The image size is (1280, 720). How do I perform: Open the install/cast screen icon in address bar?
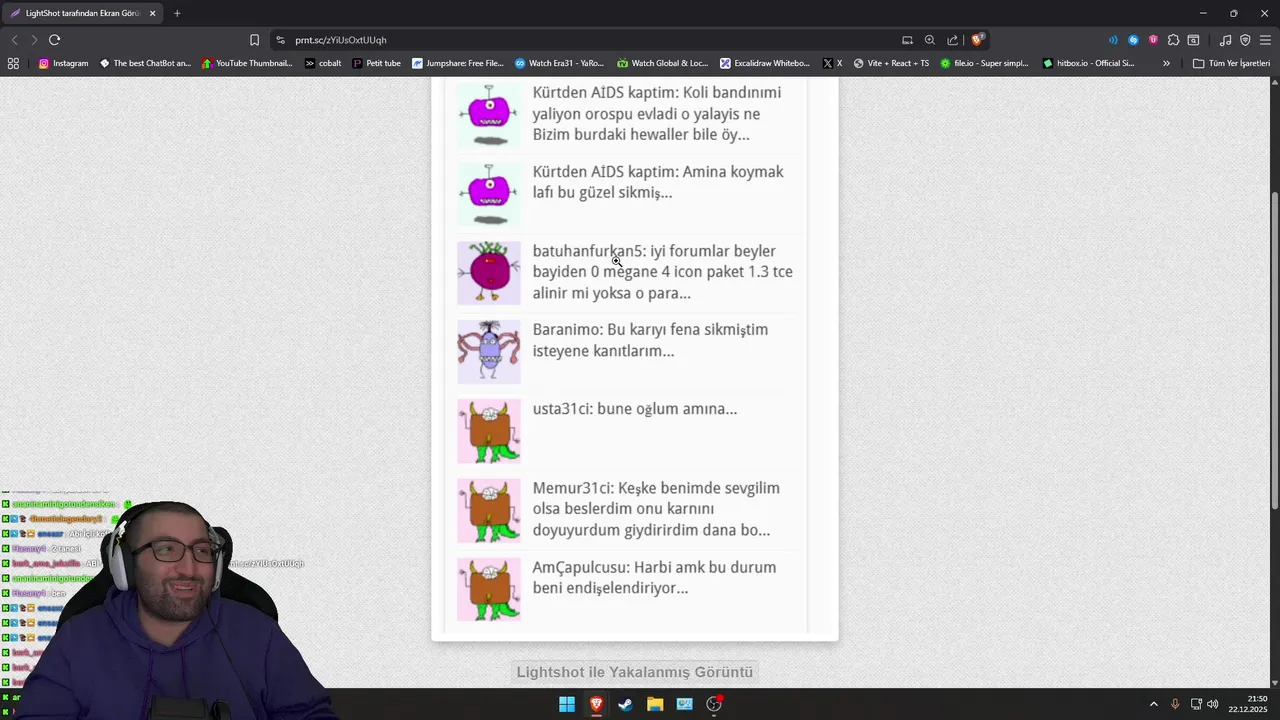(x=907, y=40)
